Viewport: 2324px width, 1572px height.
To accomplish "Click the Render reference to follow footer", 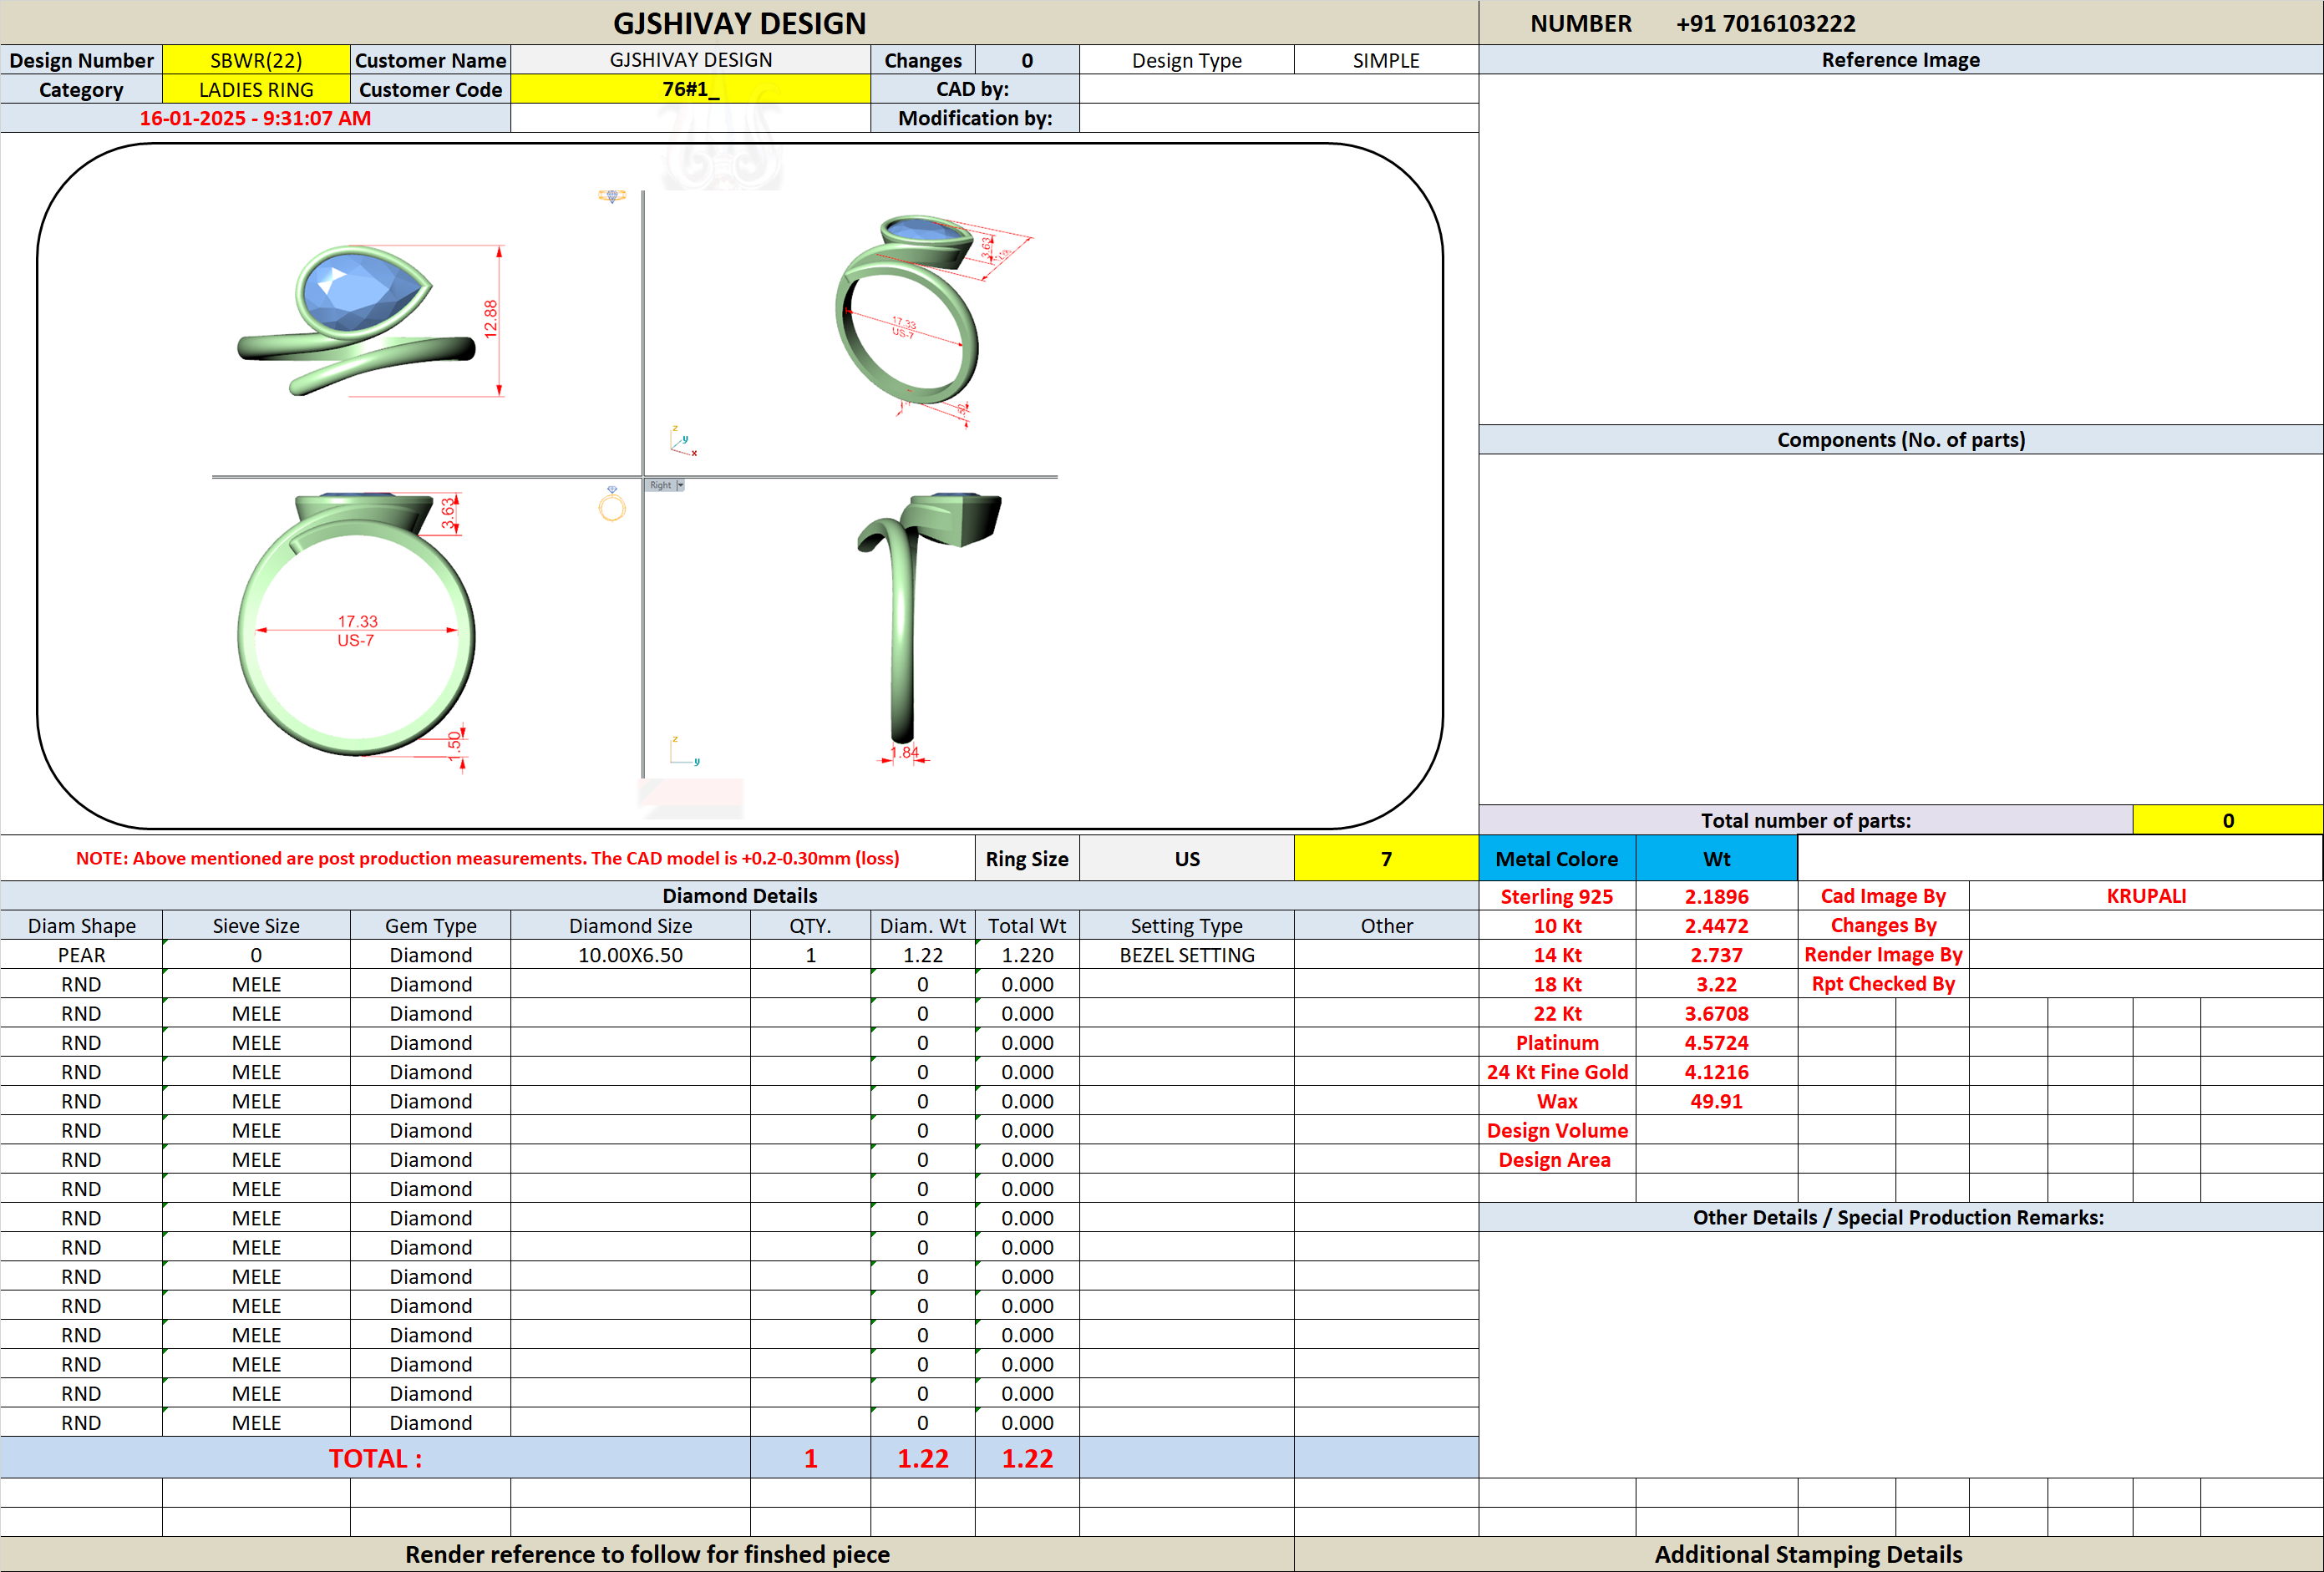I will coord(647,1554).
